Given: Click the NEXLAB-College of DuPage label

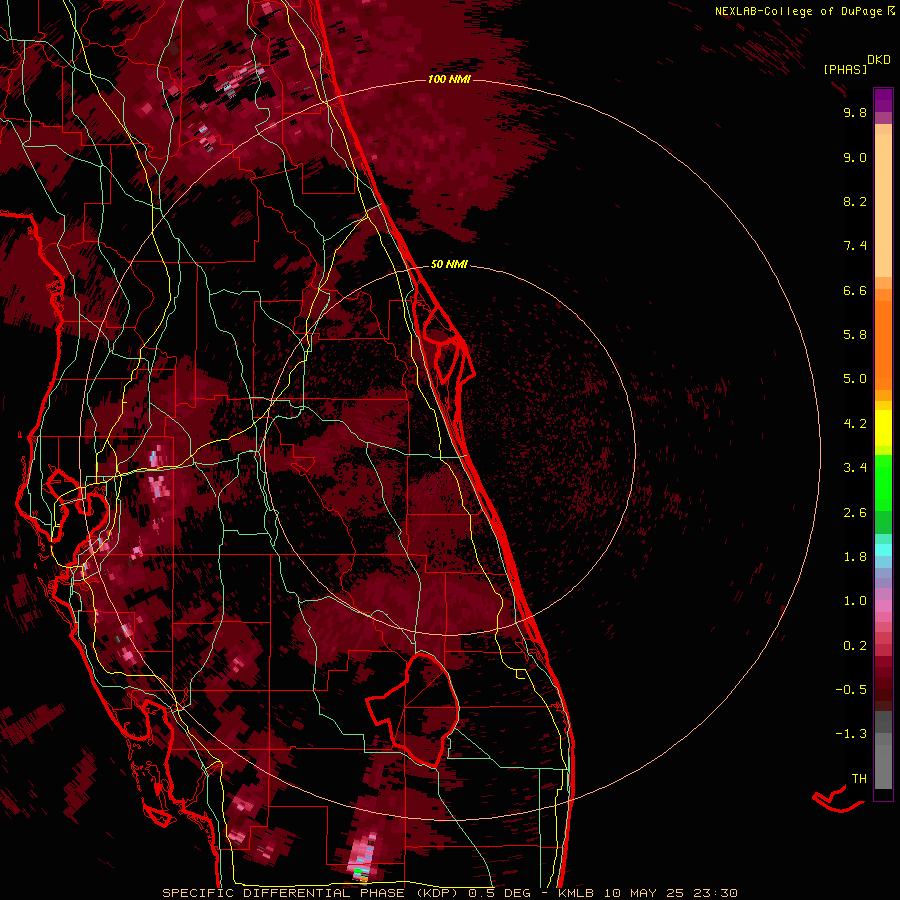Looking at the screenshot, I should (x=798, y=11).
